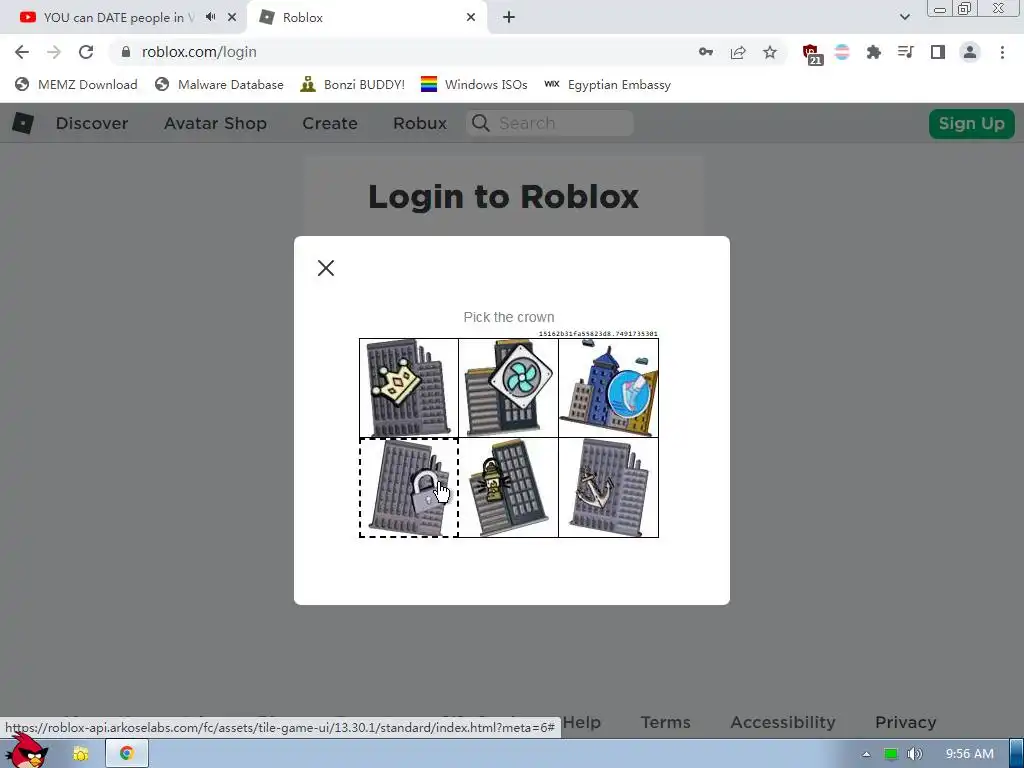Select the lantern on building tile
The height and width of the screenshot is (768, 1024).
[509, 488]
